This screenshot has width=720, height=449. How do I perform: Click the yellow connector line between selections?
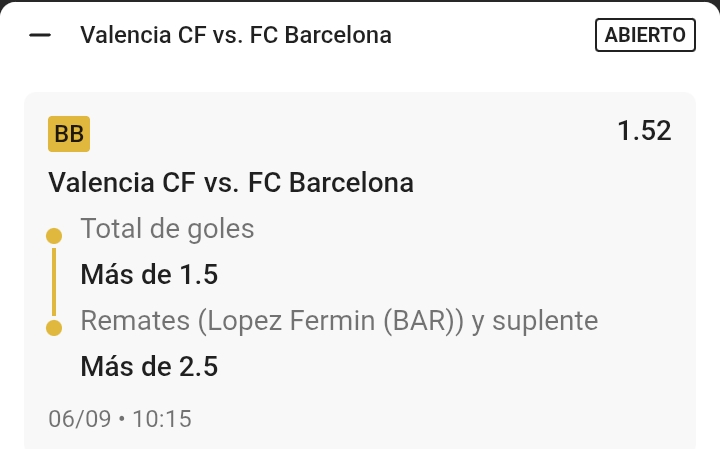tap(54, 282)
